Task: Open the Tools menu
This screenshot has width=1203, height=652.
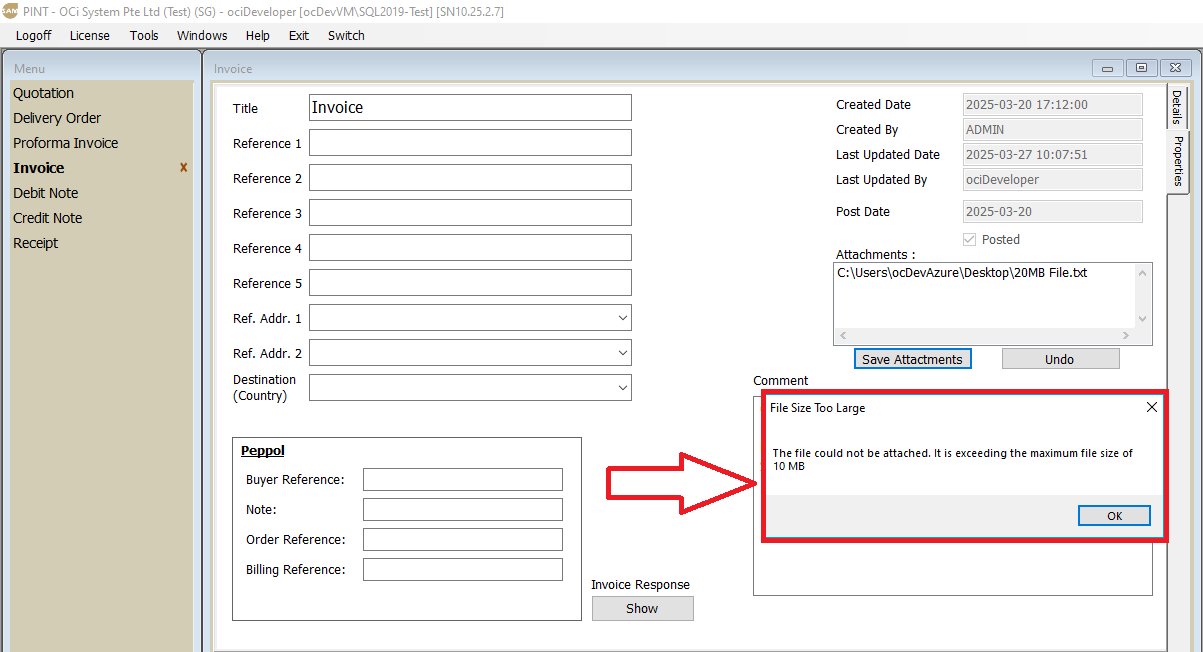Action: 144,35
